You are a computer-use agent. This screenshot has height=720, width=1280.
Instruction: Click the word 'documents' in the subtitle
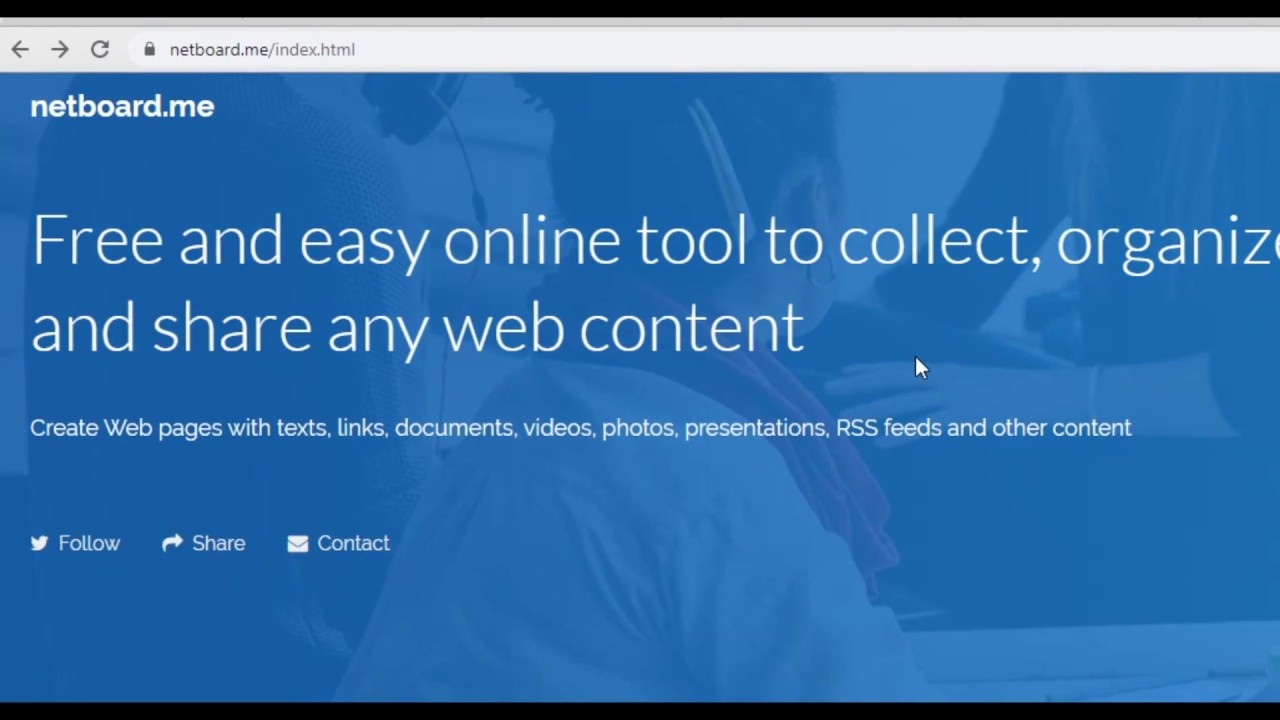pos(454,428)
